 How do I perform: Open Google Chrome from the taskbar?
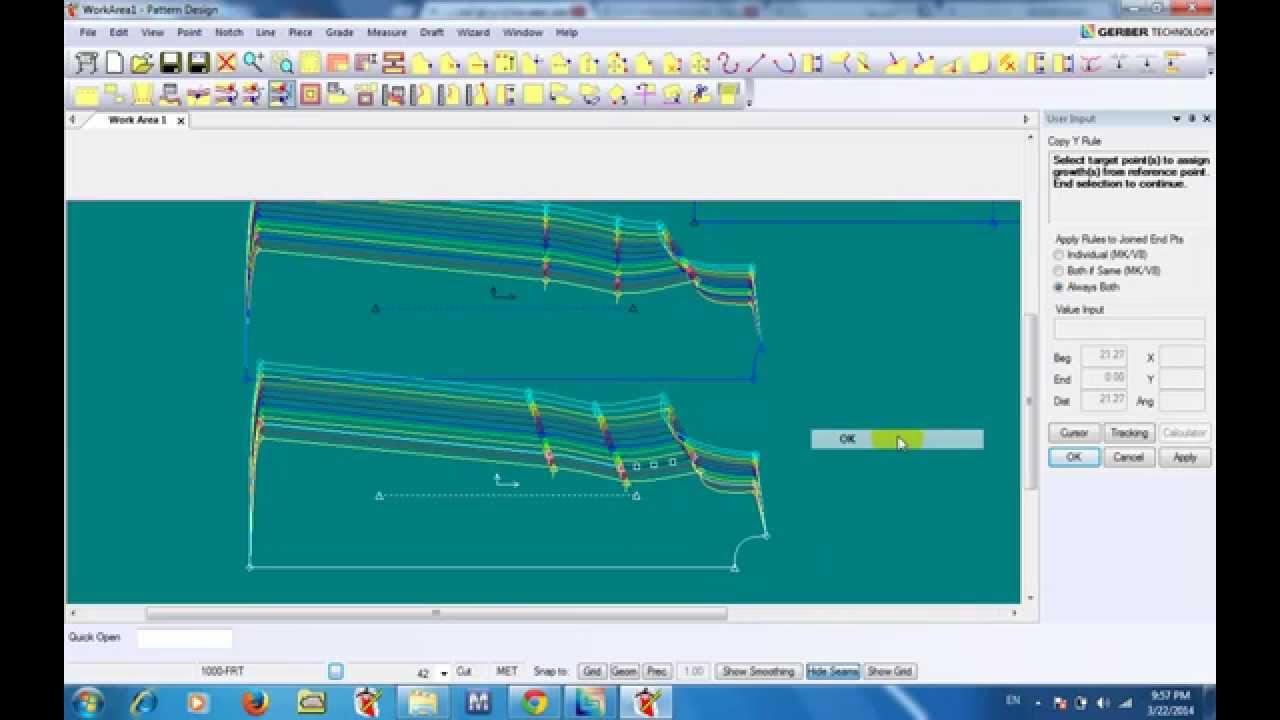[x=534, y=701]
